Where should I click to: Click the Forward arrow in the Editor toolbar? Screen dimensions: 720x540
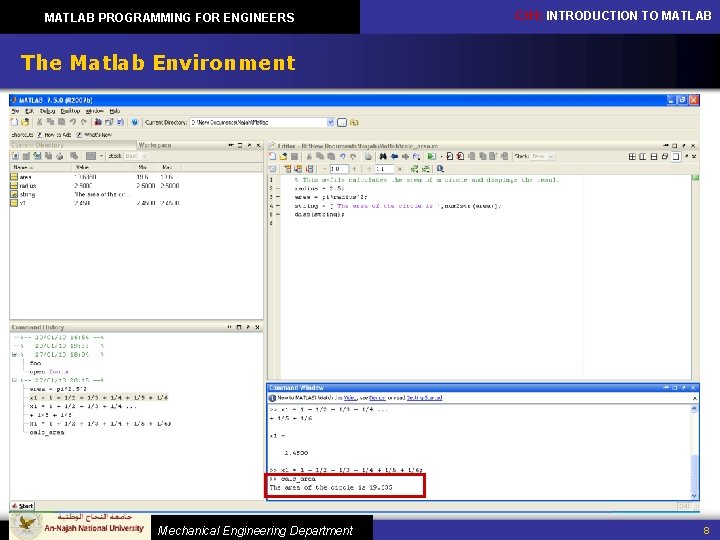[405, 157]
